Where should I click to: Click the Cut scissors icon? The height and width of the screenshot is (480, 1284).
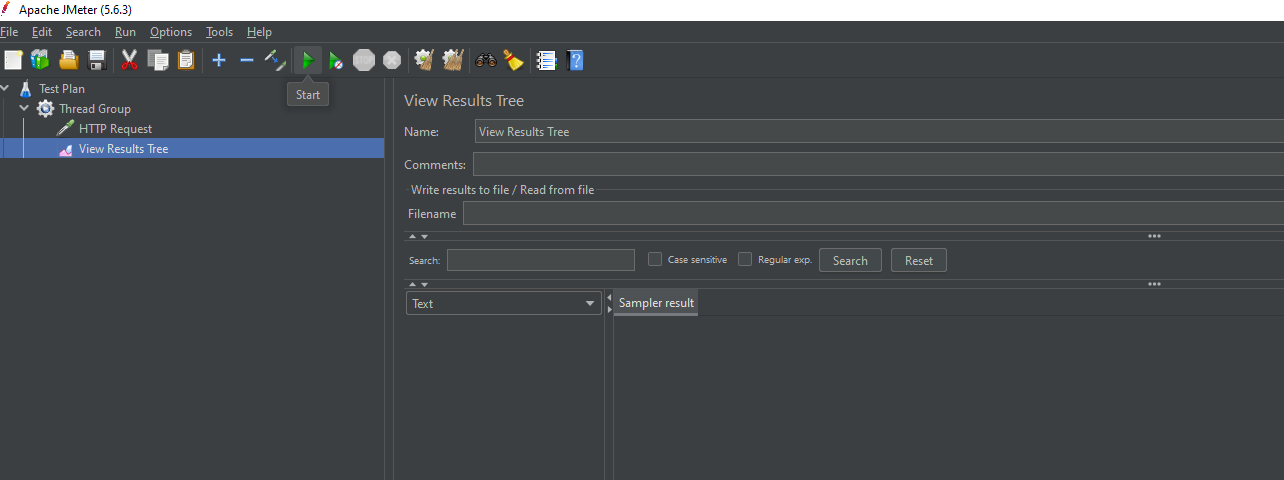pos(129,61)
